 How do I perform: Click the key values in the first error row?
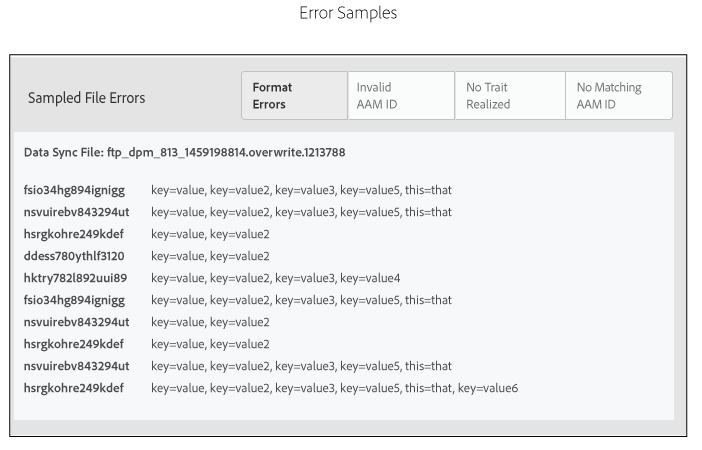(x=301, y=190)
